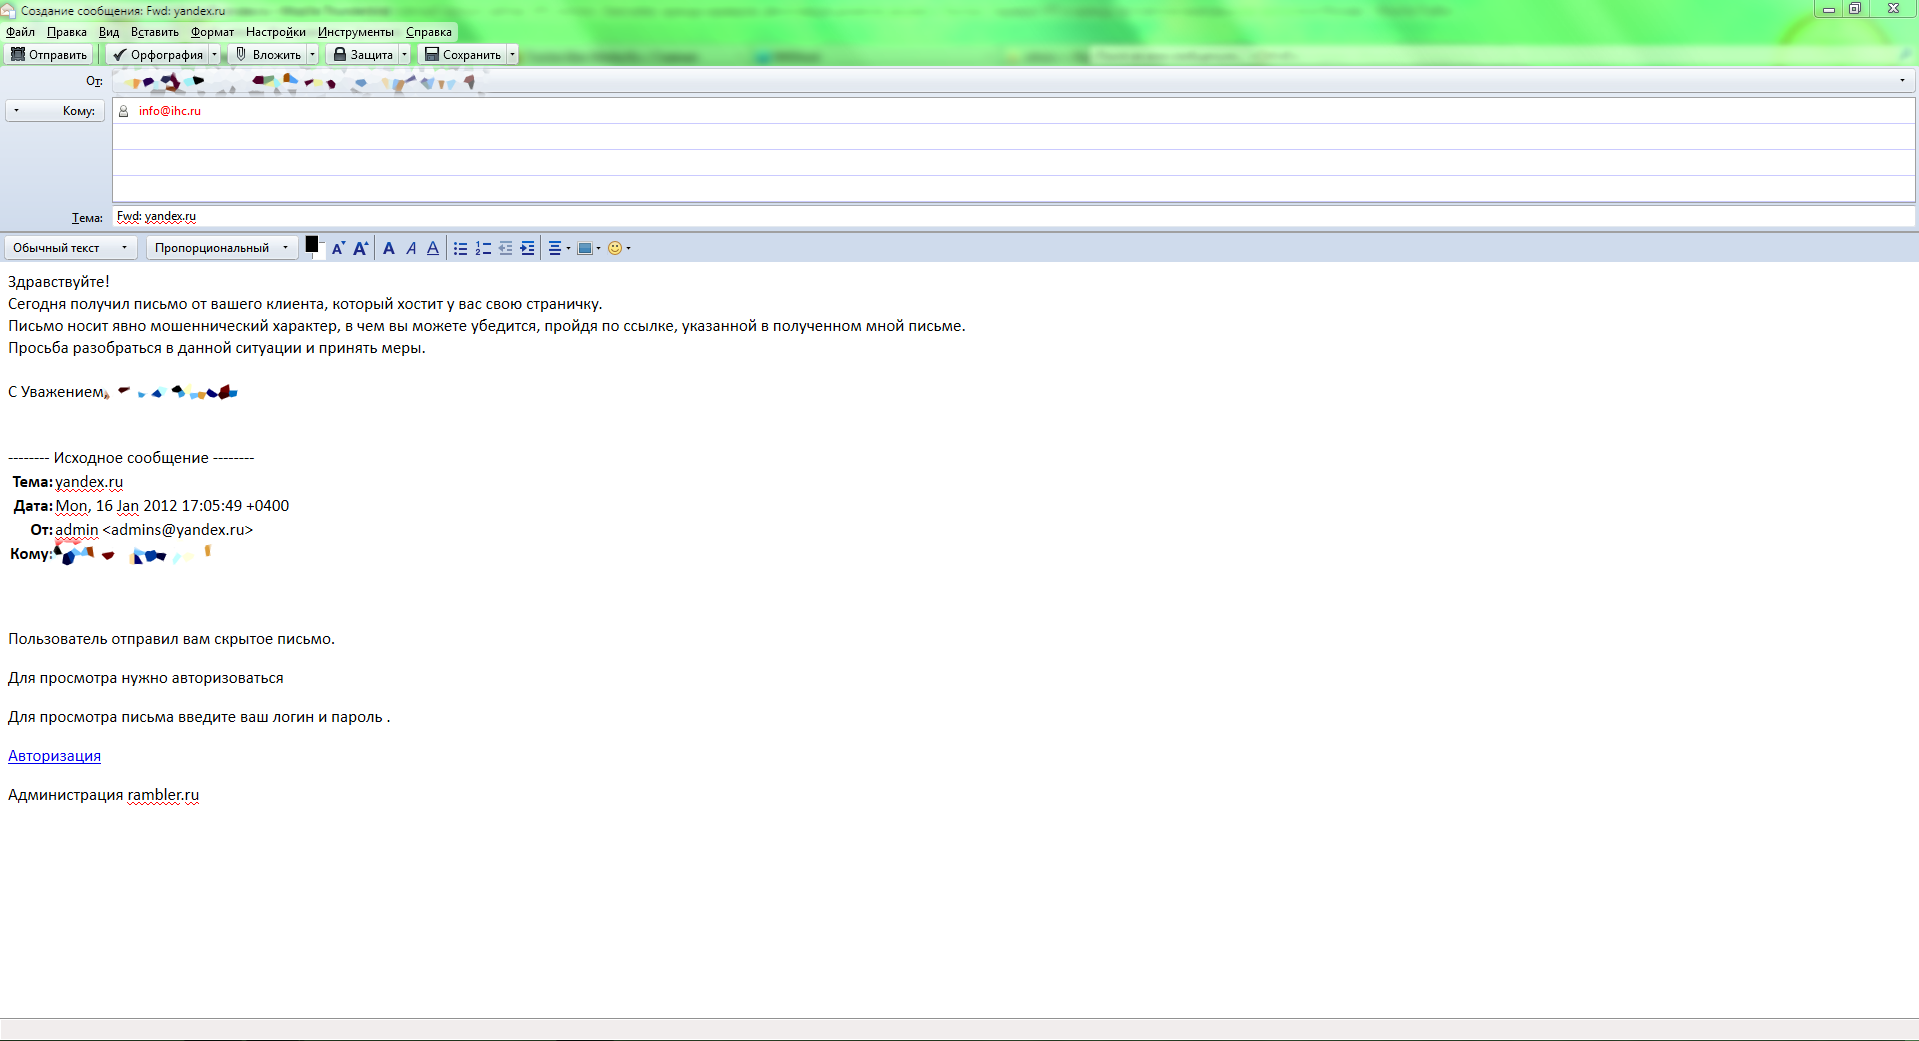Click the Дата value Mon, 16 Jan 2012
The width and height of the screenshot is (1919, 1041).
(x=172, y=506)
